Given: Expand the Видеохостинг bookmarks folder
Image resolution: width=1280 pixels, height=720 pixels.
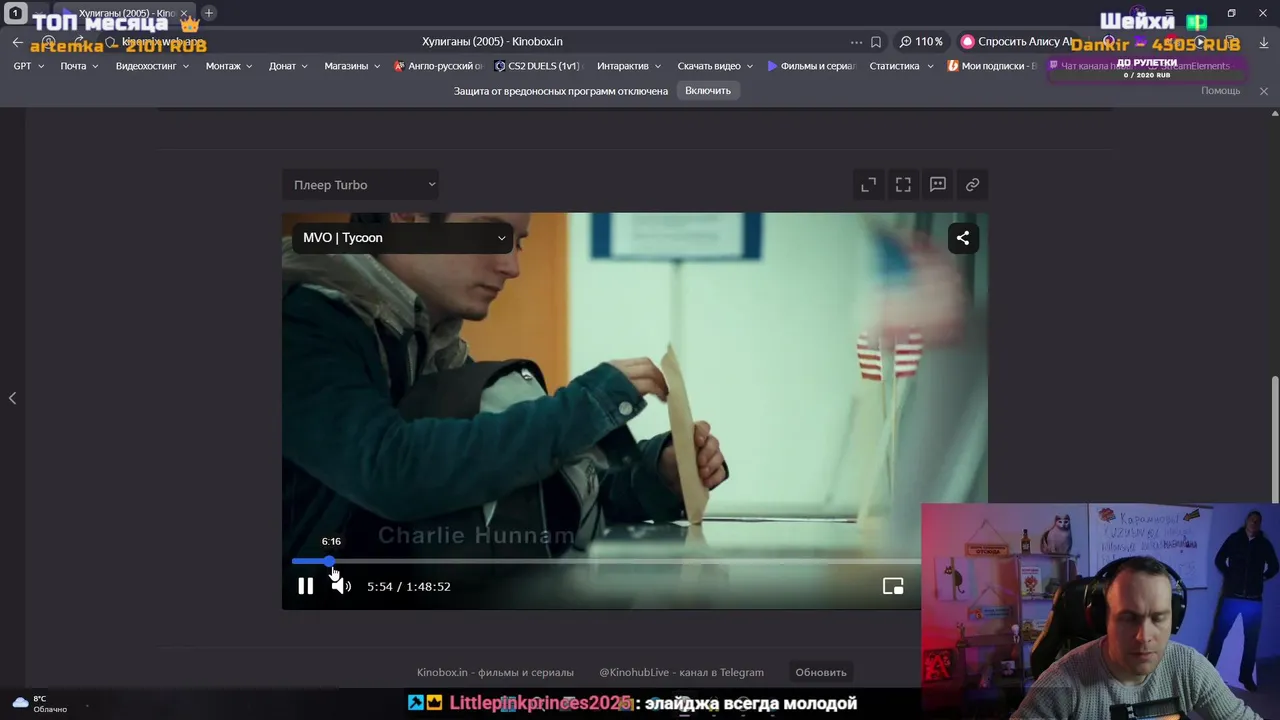Looking at the screenshot, I should 152,66.
